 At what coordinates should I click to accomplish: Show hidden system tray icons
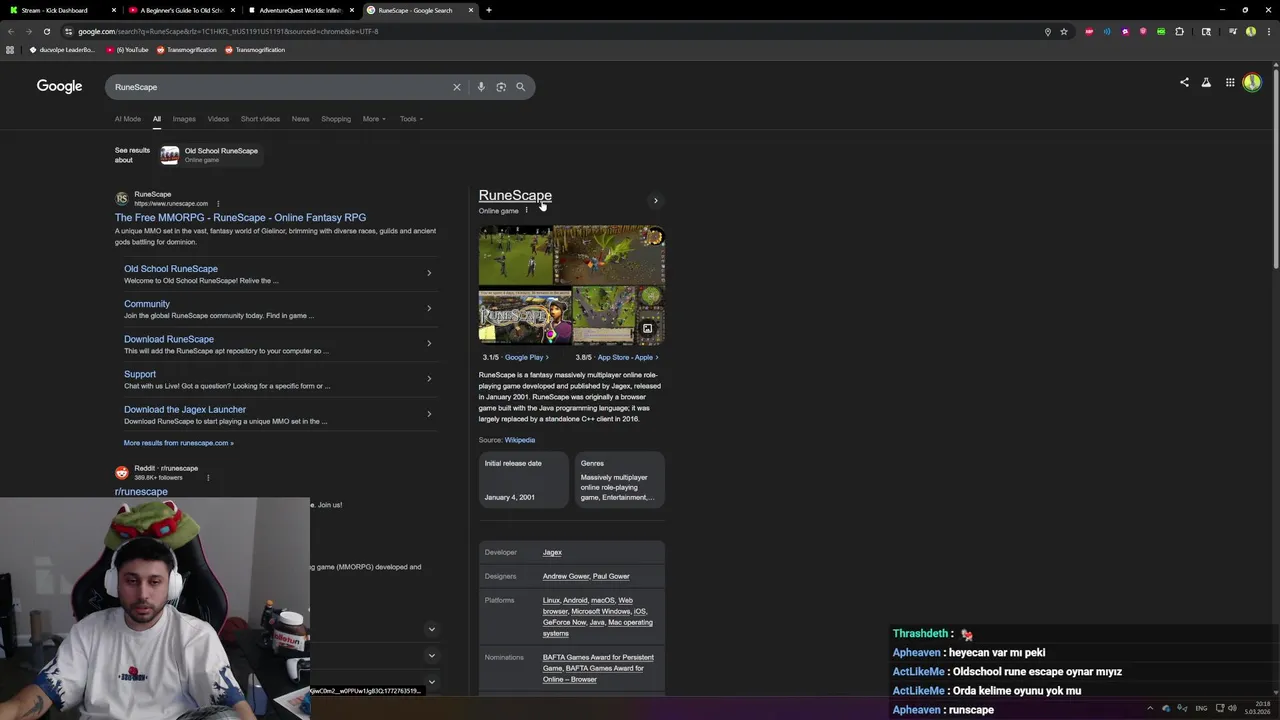(x=1150, y=708)
